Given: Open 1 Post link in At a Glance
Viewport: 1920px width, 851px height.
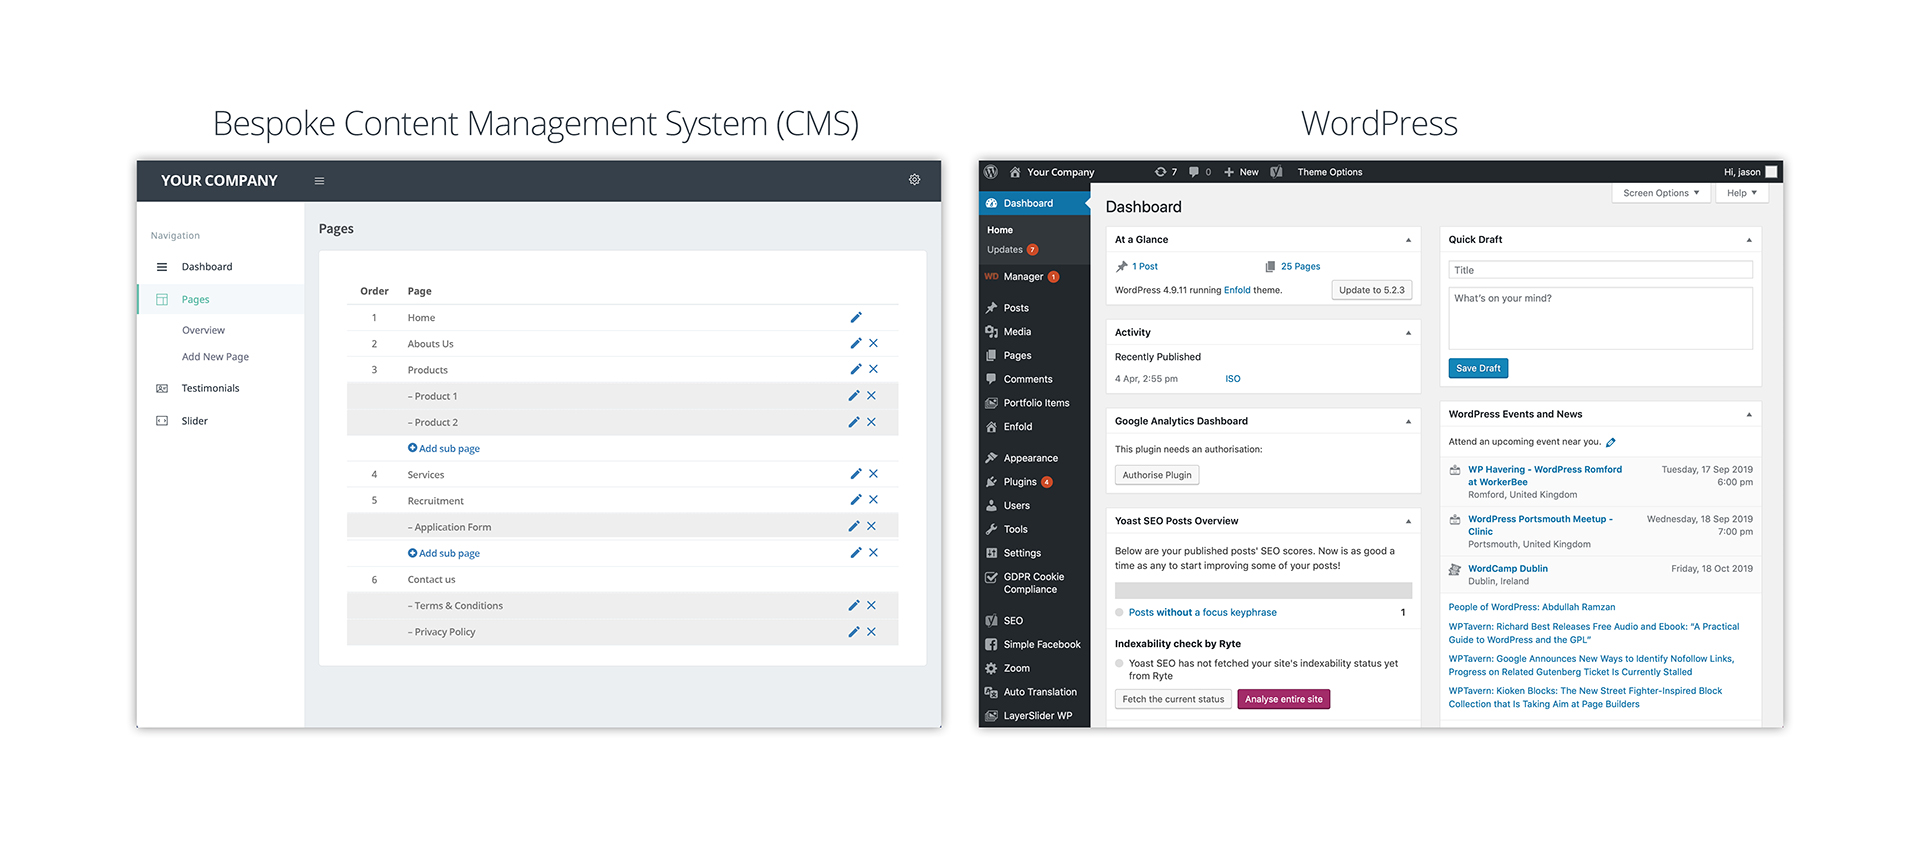Looking at the screenshot, I should pyautogui.click(x=1145, y=267).
